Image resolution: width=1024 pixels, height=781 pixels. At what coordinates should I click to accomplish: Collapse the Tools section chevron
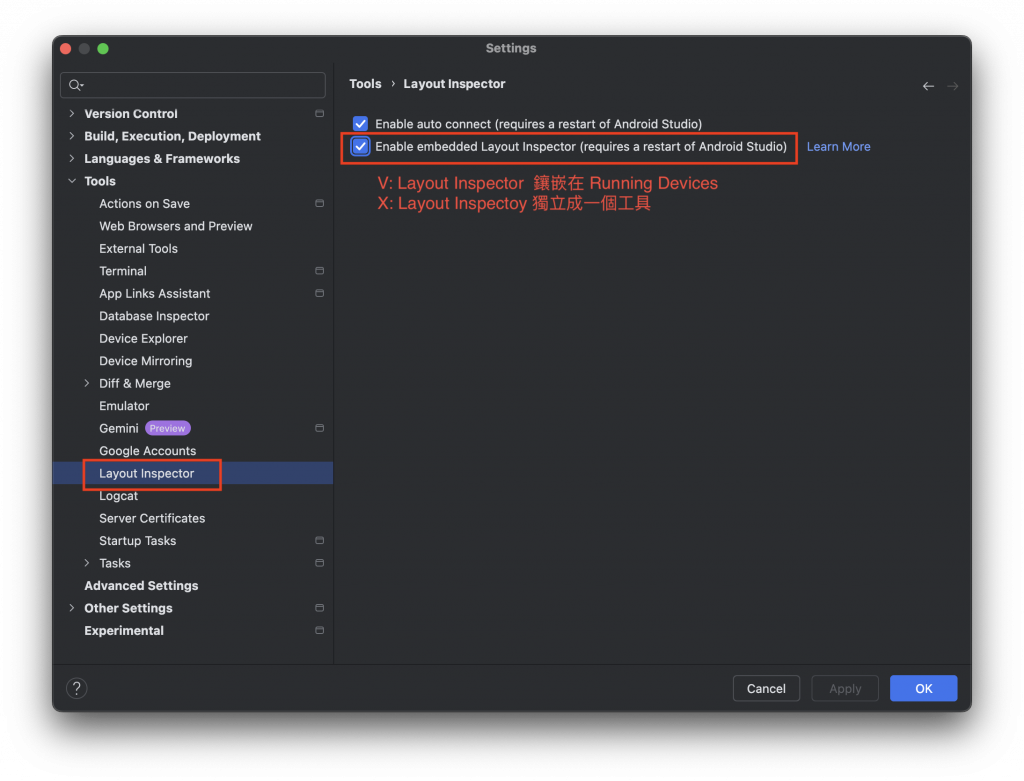72,181
